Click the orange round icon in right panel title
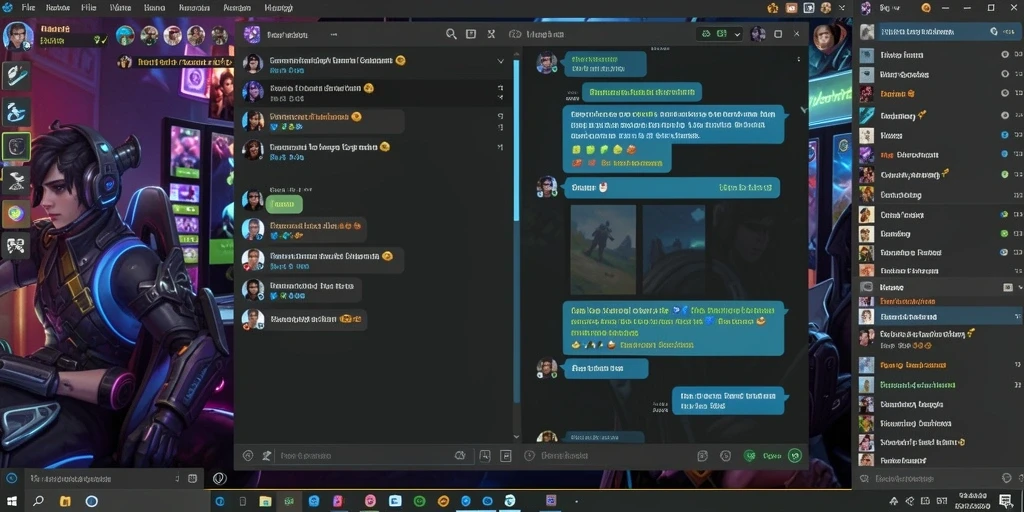This screenshot has width=1024, height=512. click(x=926, y=8)
